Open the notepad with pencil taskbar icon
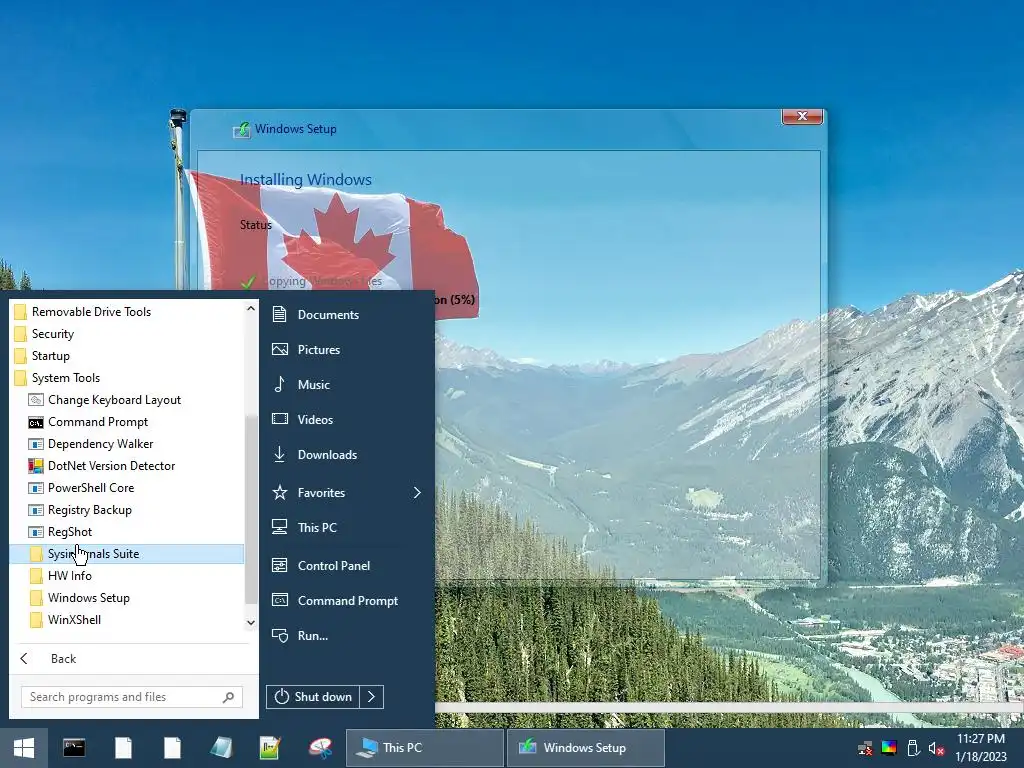 pos(270,748)
